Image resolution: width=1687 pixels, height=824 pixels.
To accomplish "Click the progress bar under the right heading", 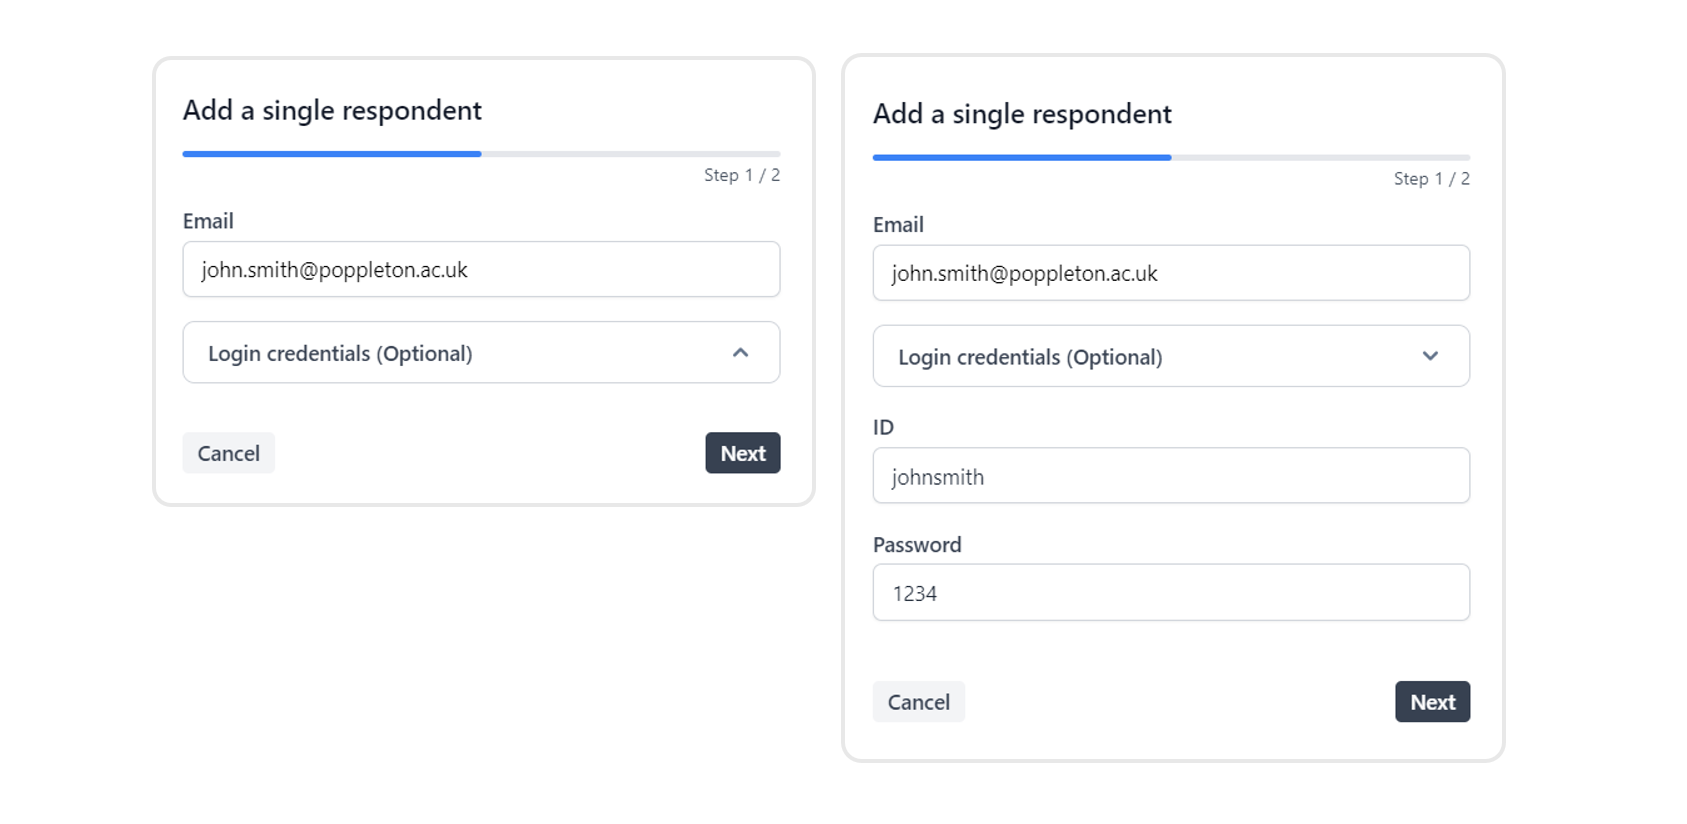I will point(1170,157).
